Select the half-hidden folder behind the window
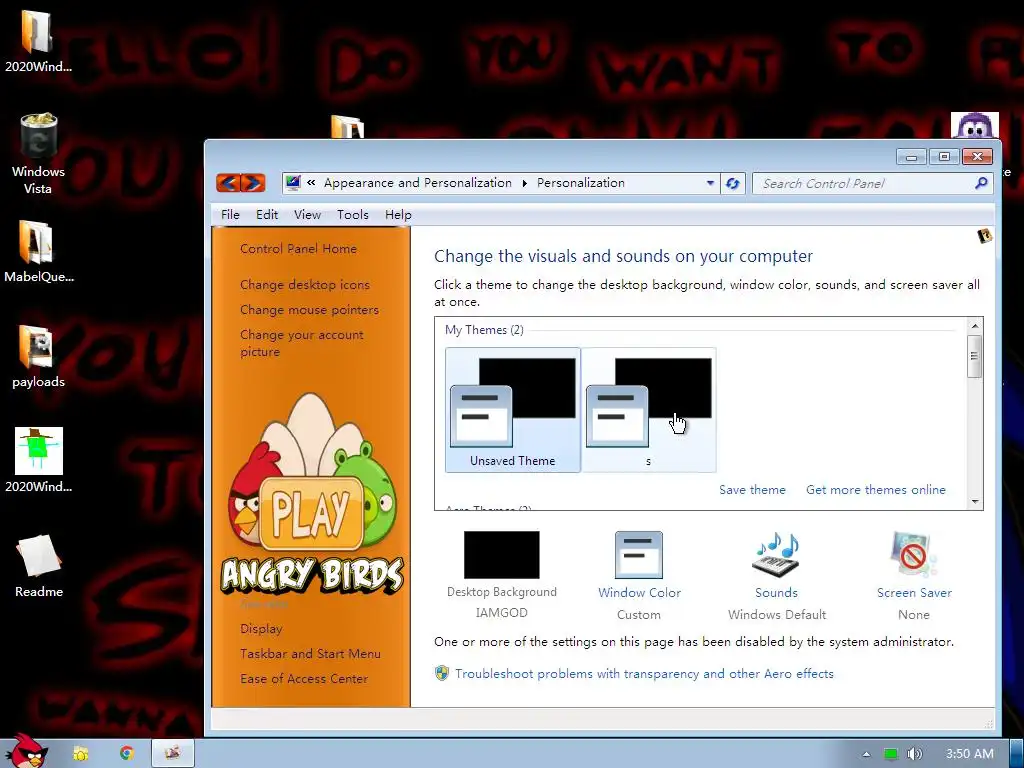Viewport: 1024px width, 768px height. coord(347,127)
